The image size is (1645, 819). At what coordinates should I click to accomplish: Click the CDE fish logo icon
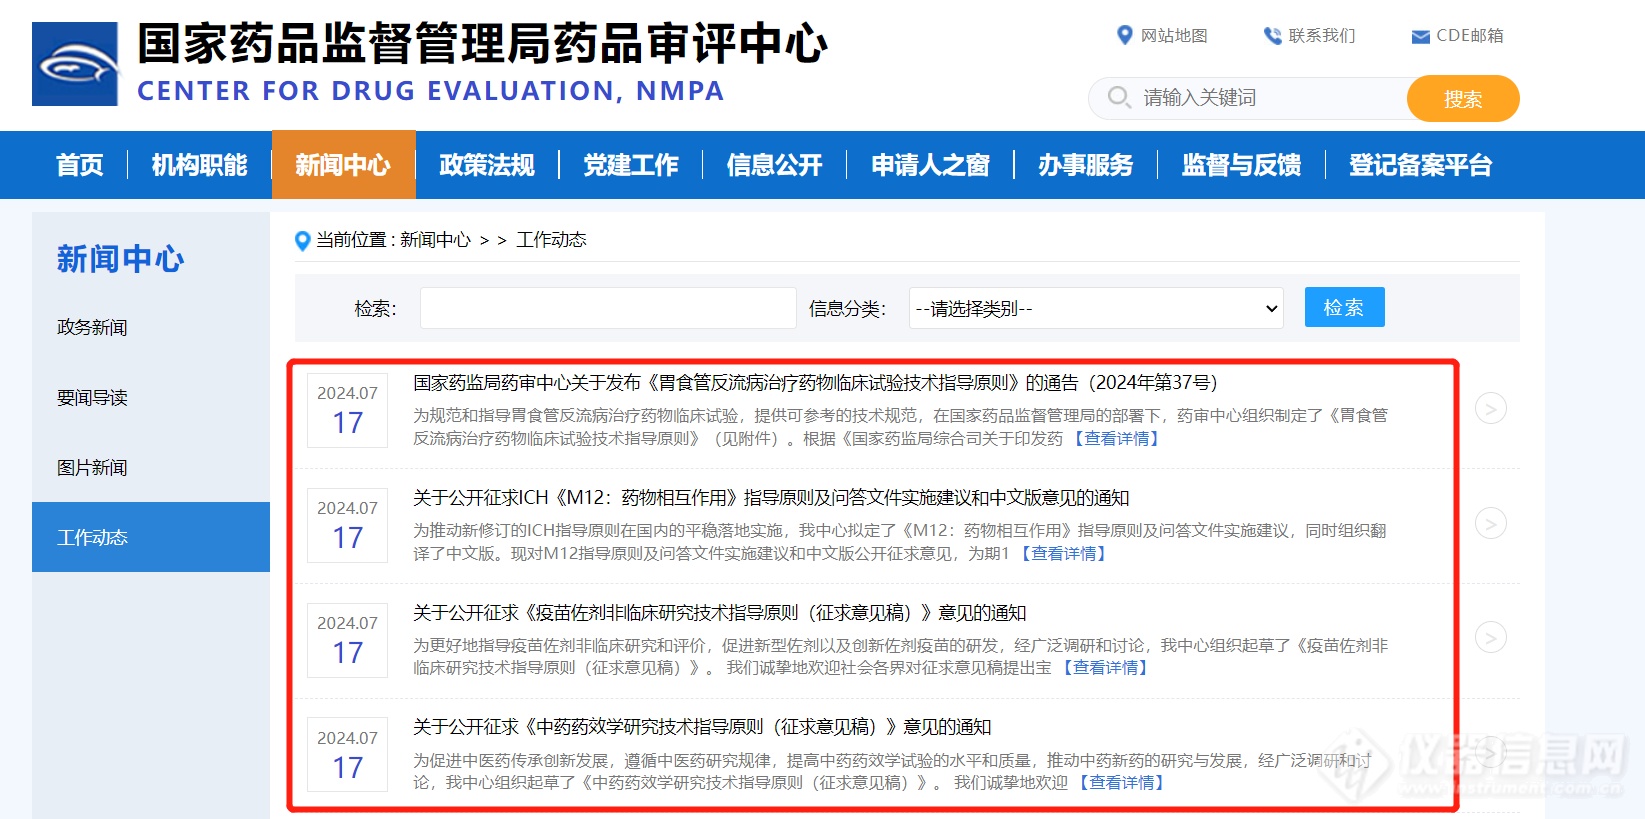(75, 64)
